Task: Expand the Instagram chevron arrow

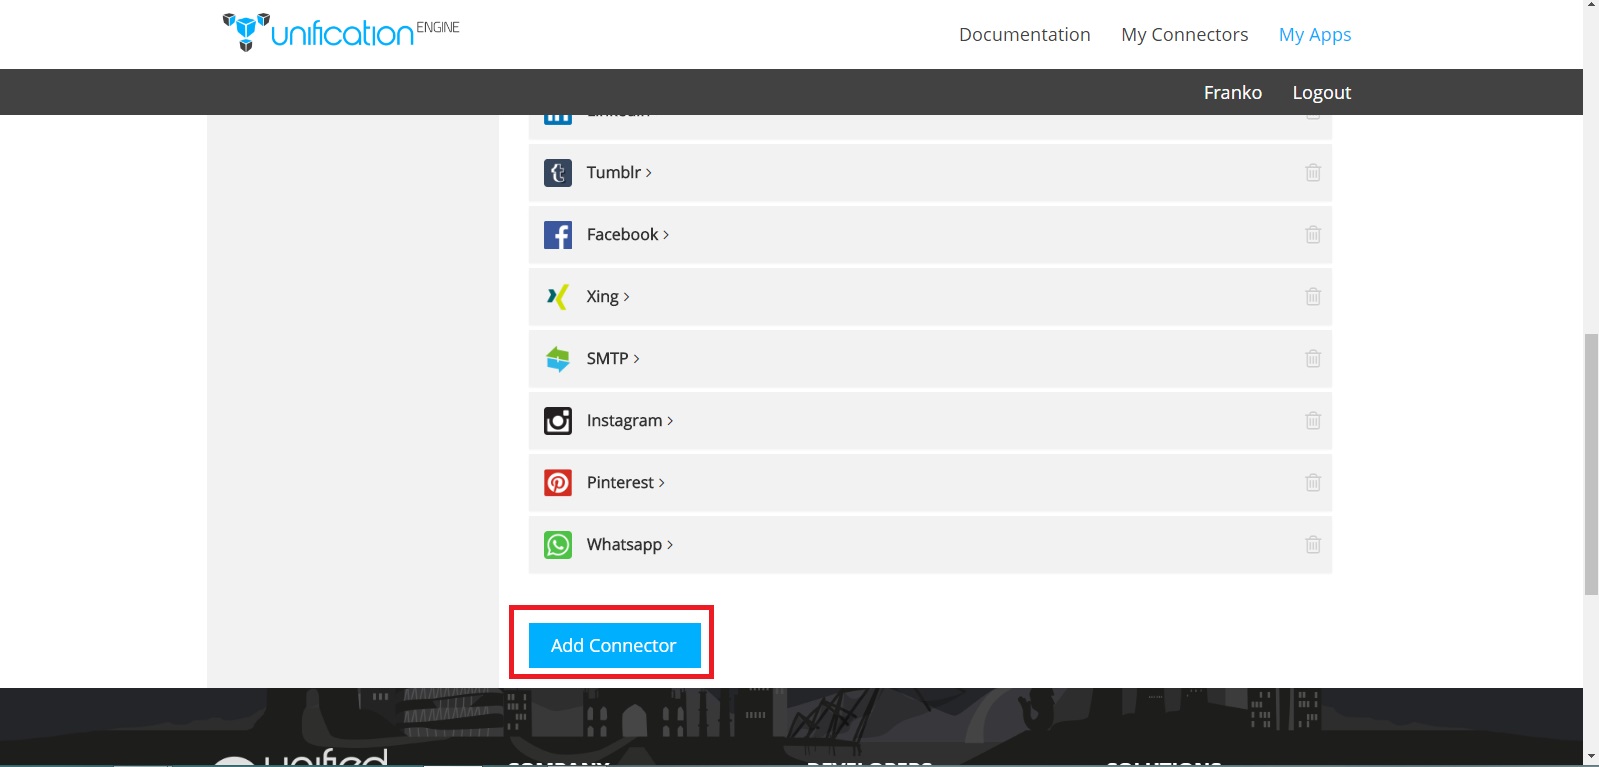Action: point(670,421)
